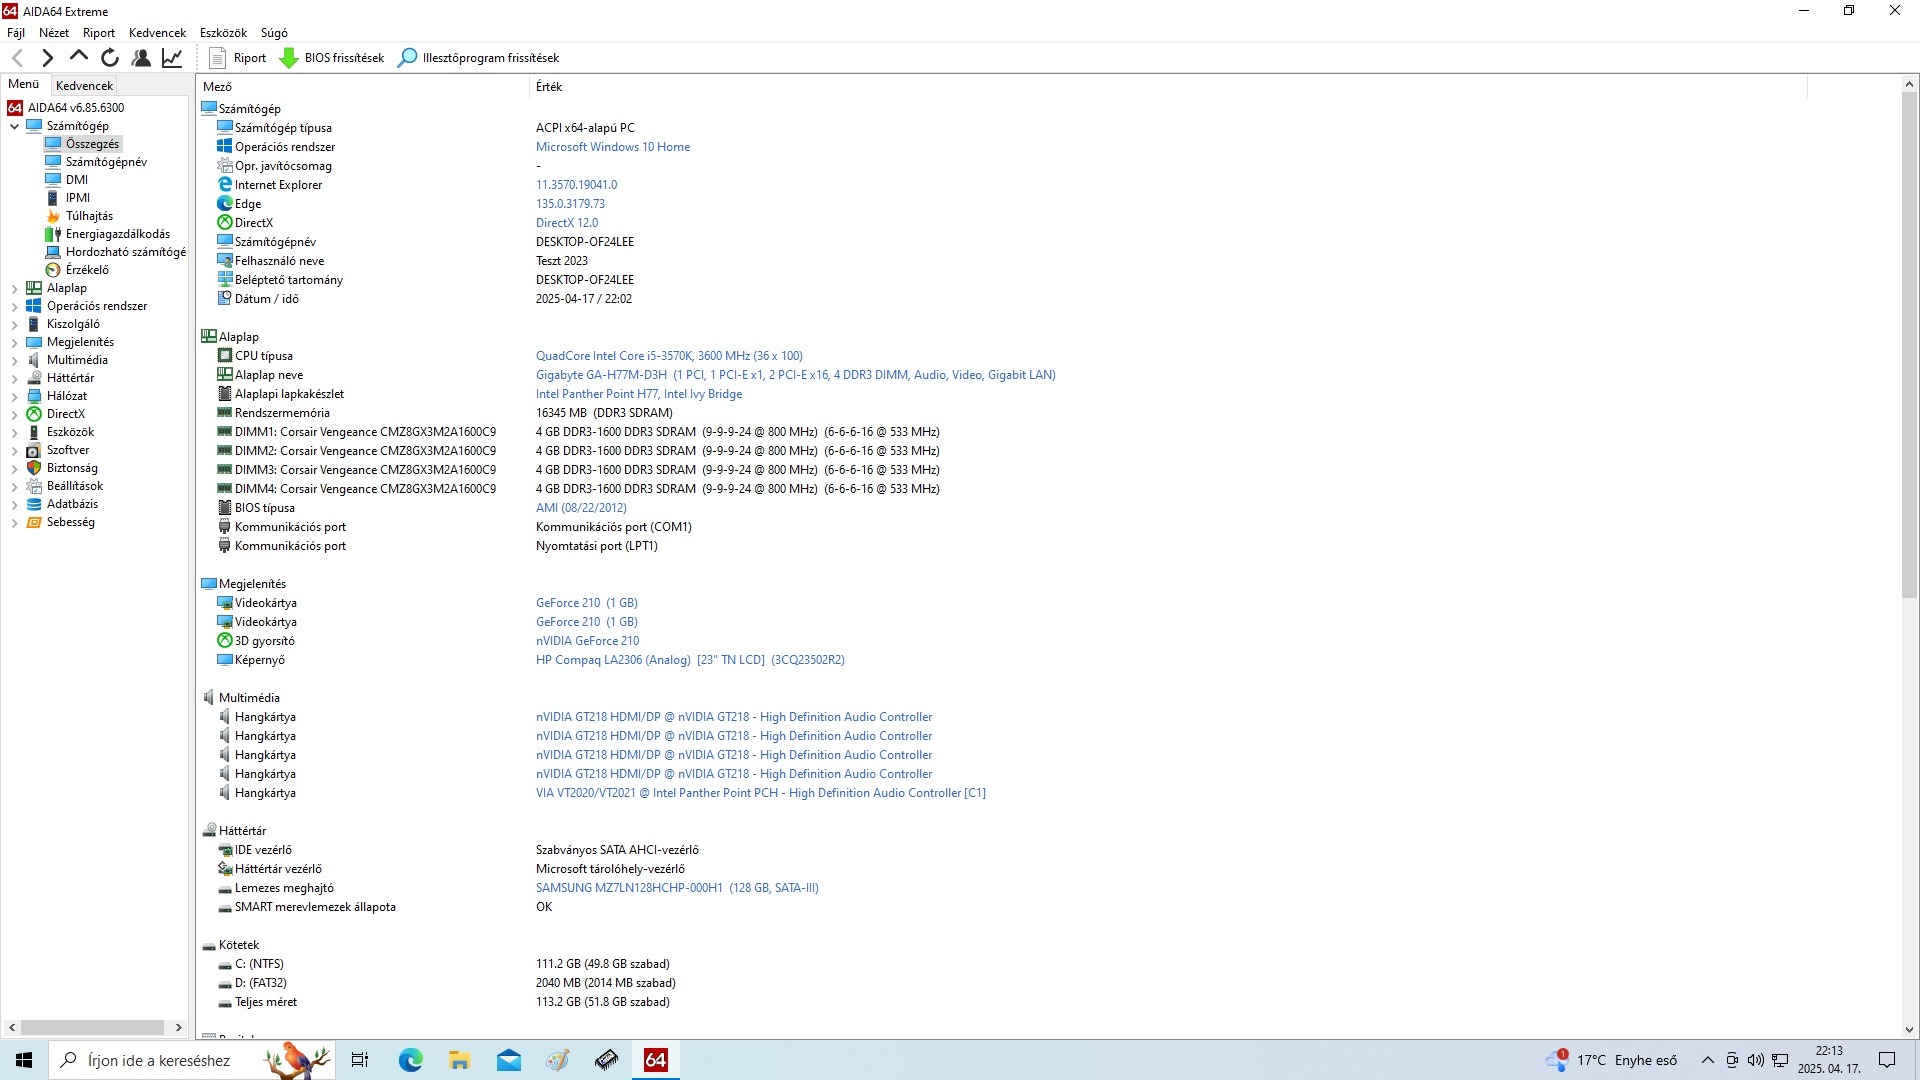Select Biztonság in the tree

pos(72,468)
